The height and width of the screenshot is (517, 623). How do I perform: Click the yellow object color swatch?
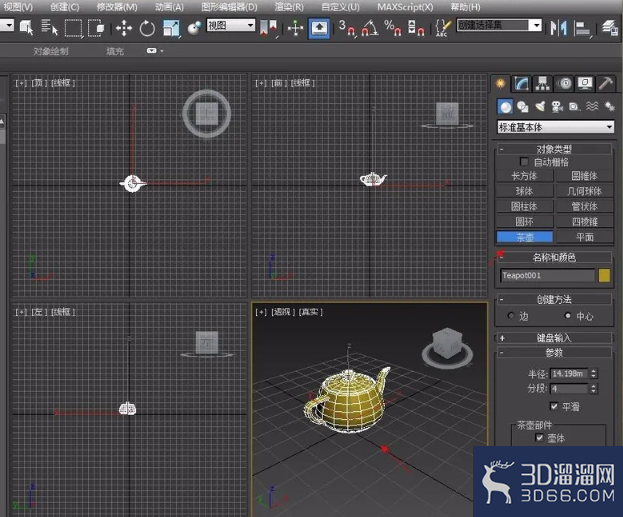pos(604,275)
